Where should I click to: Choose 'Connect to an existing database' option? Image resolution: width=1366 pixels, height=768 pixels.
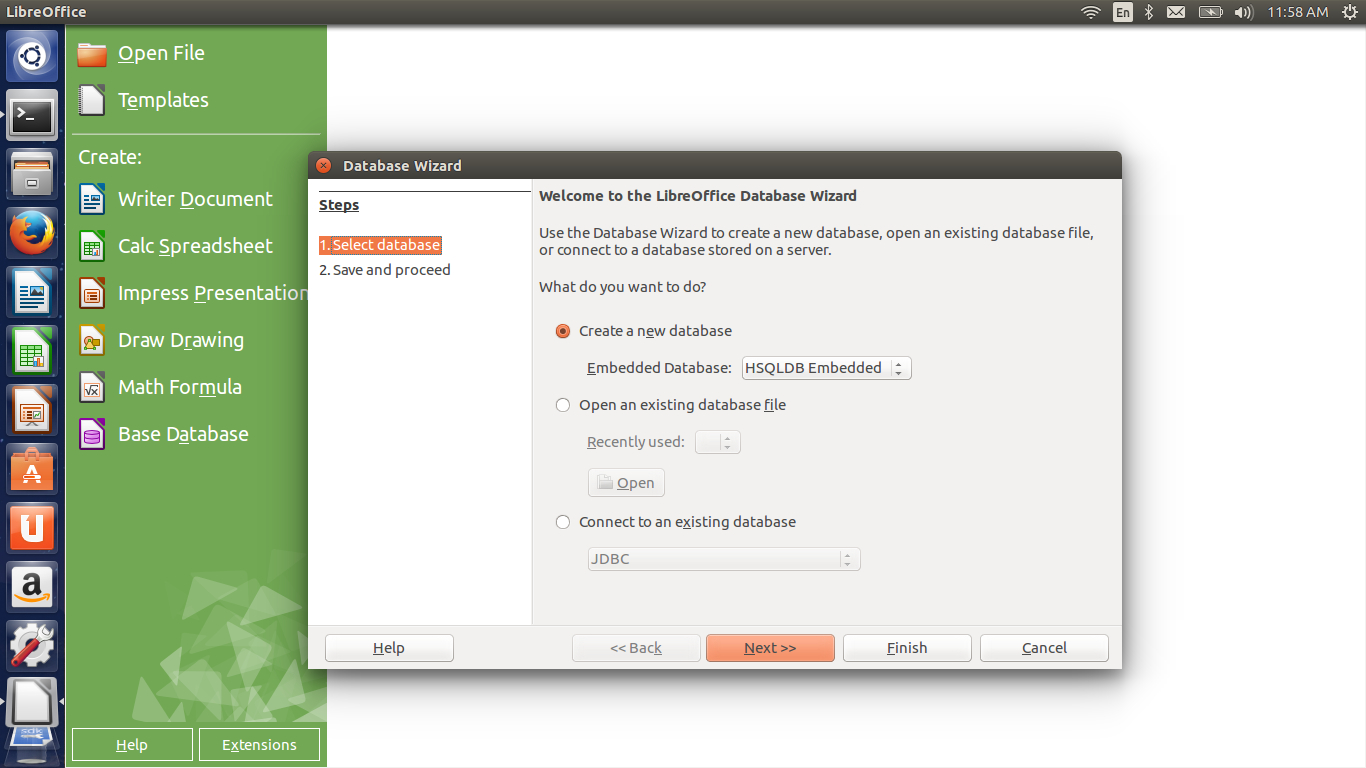[x=676, y=522]
